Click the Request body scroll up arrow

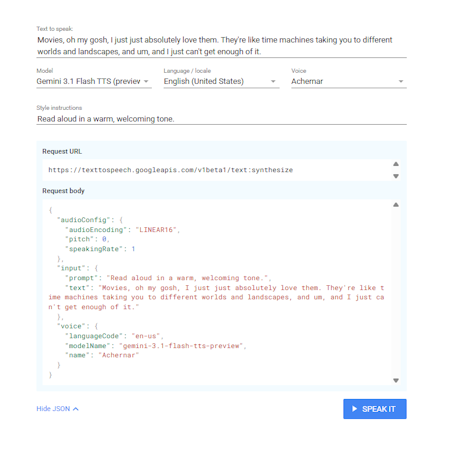[396, 205]
